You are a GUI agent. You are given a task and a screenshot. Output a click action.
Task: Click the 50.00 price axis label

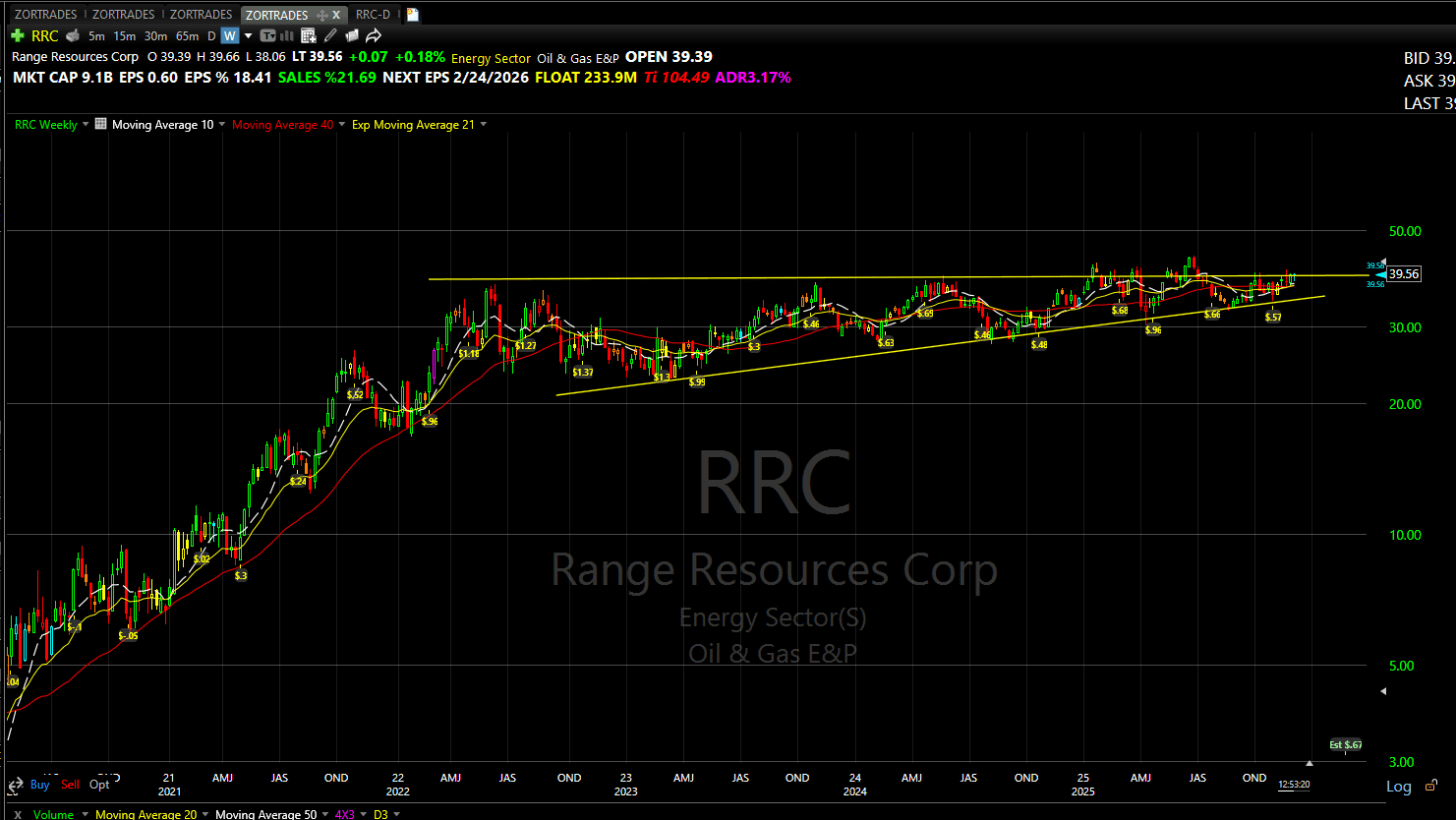click(x=1405, y=231)
